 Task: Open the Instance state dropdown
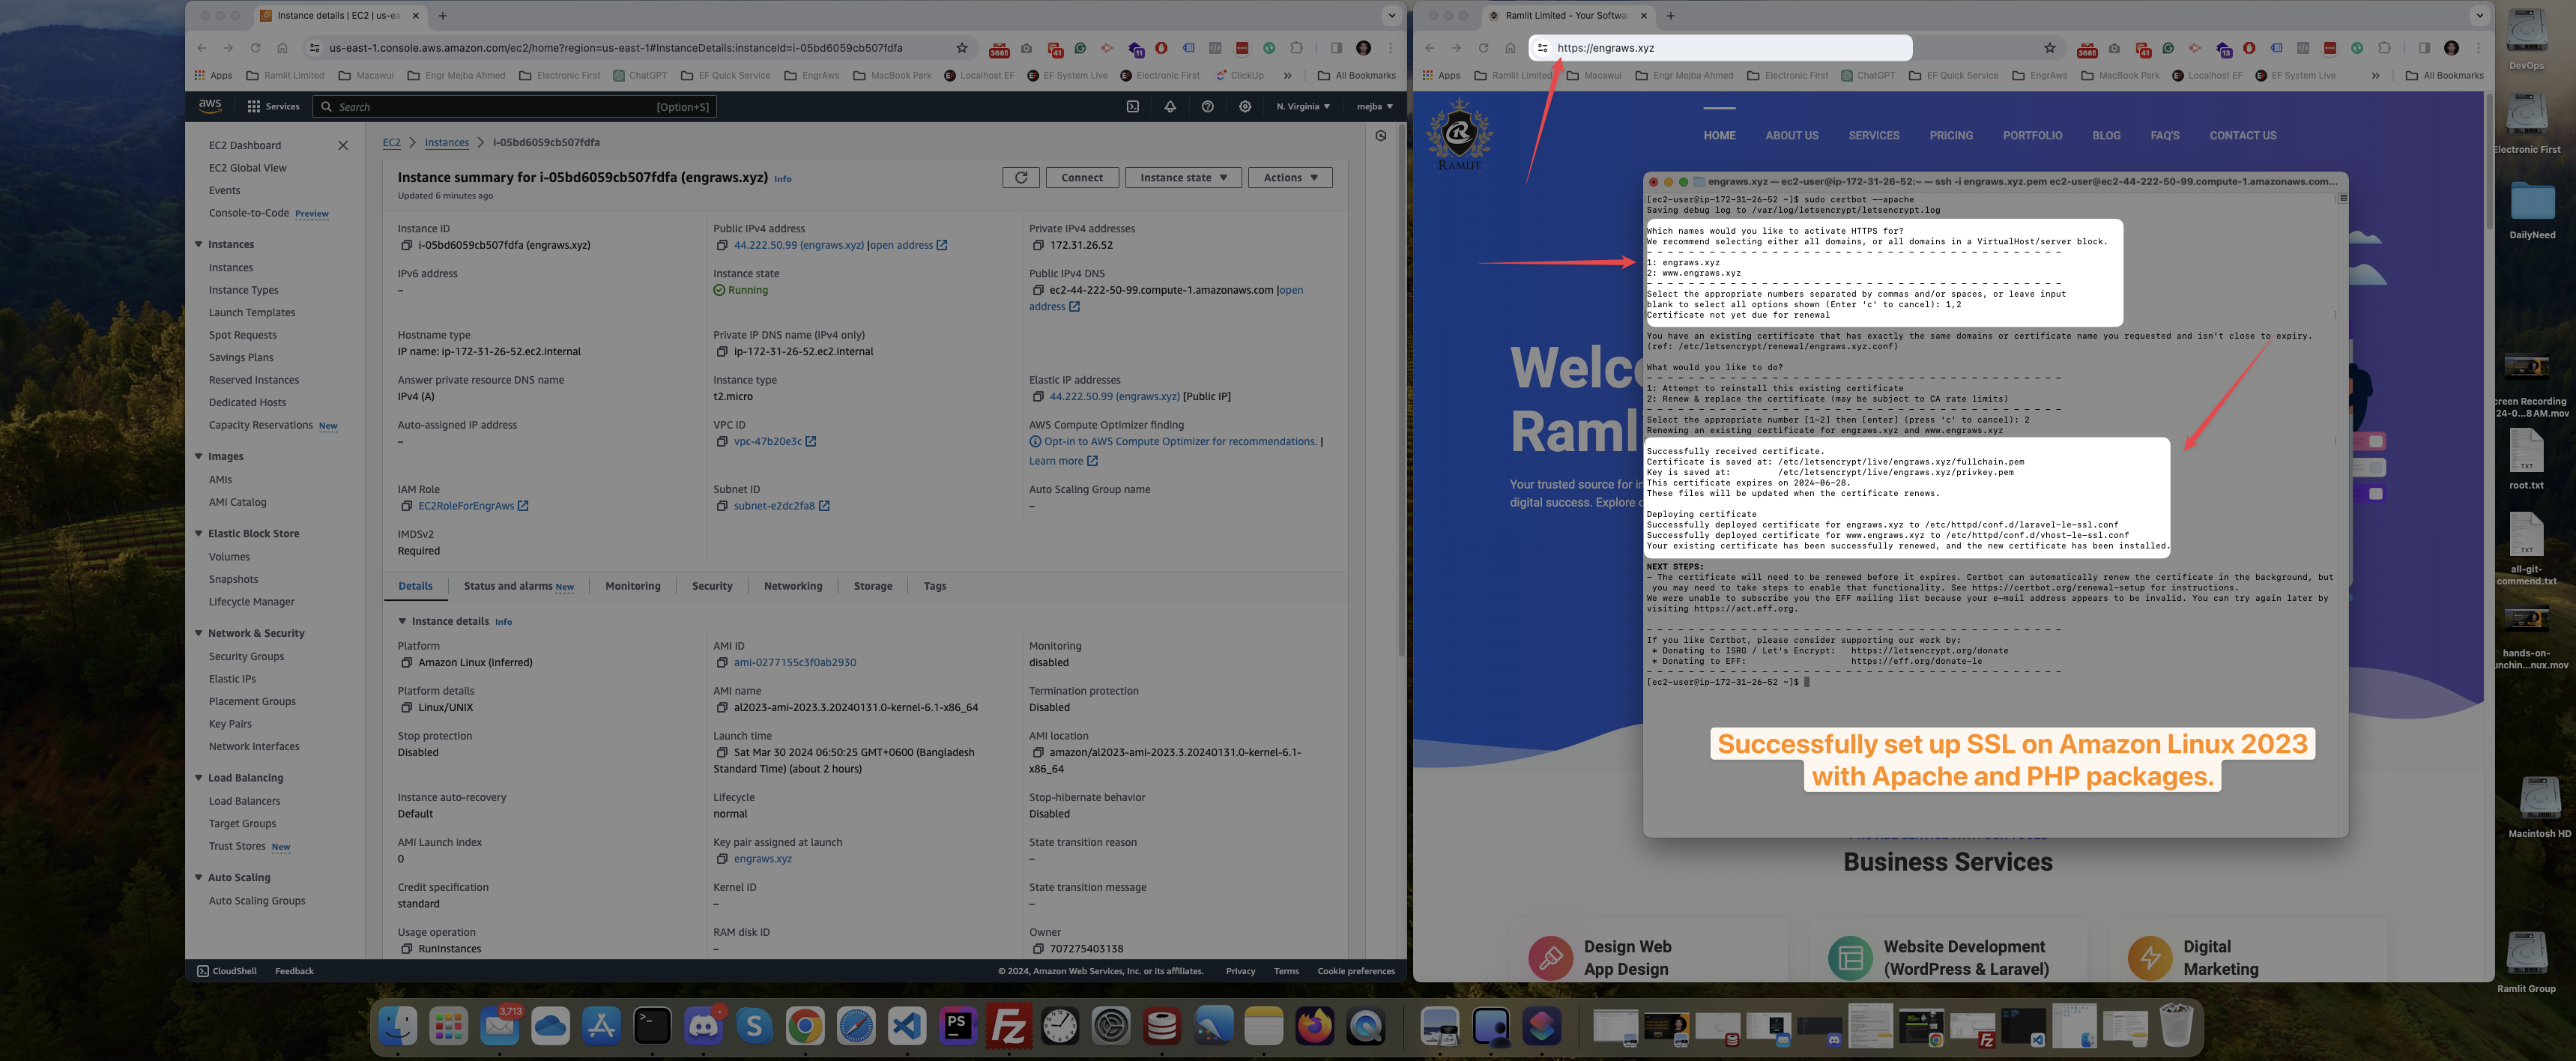click(x=1183, y=177)
